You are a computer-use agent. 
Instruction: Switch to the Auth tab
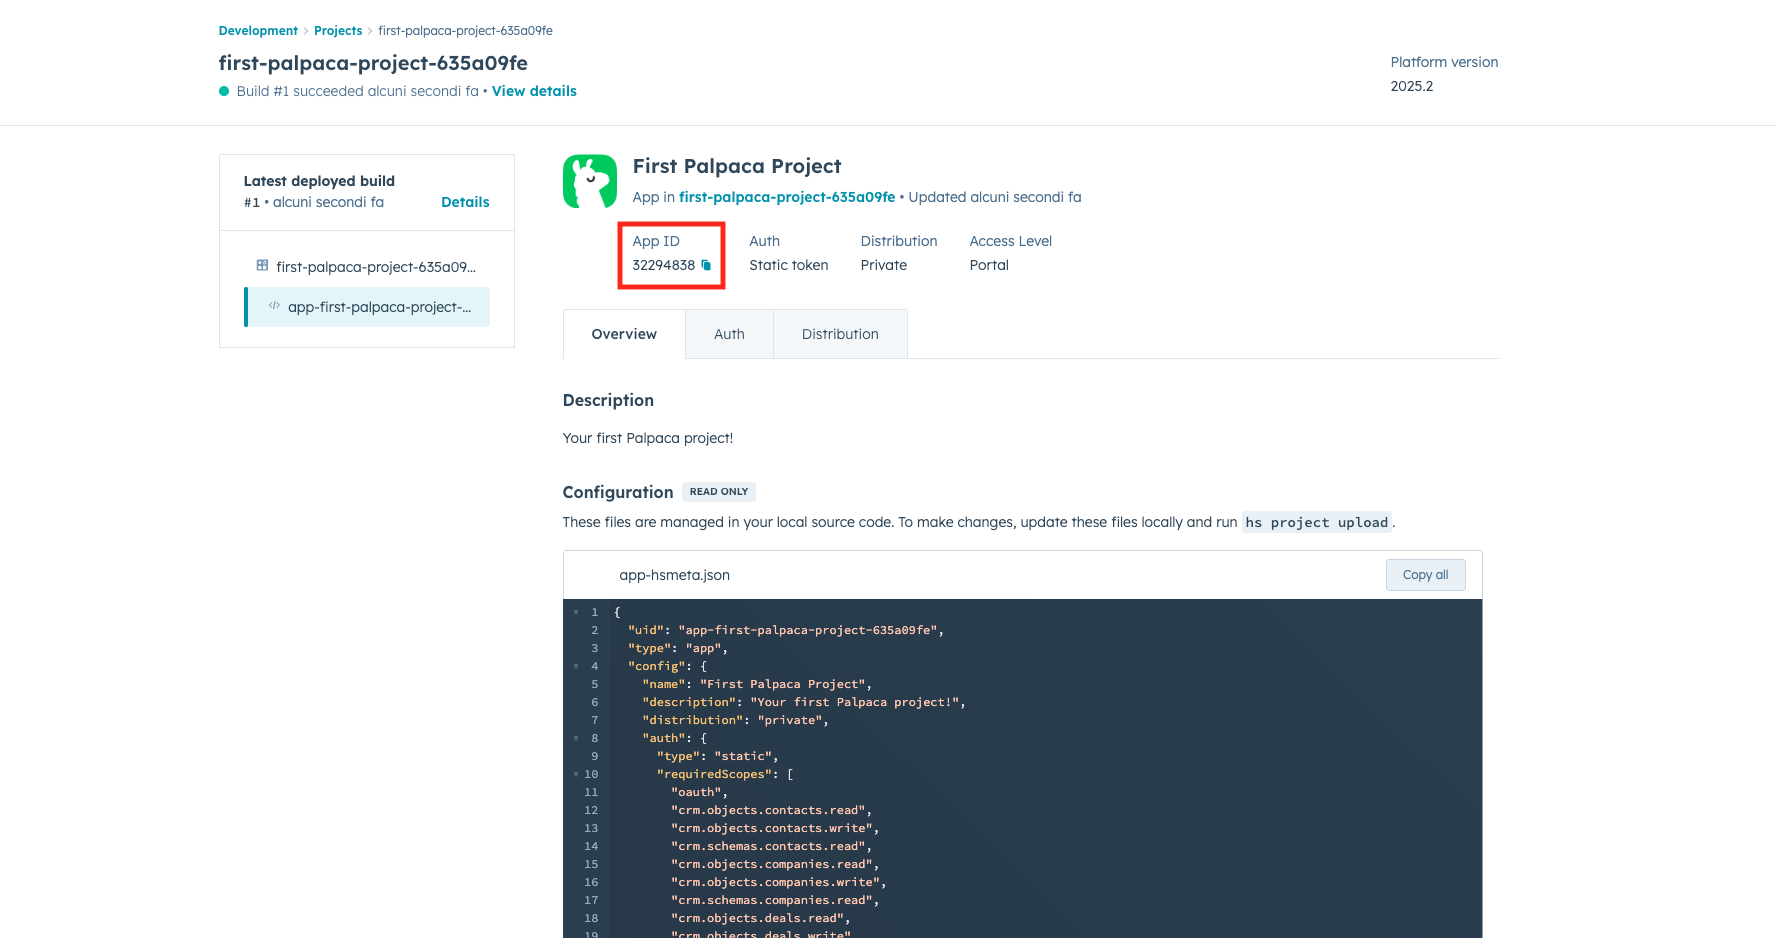[729, 333]
